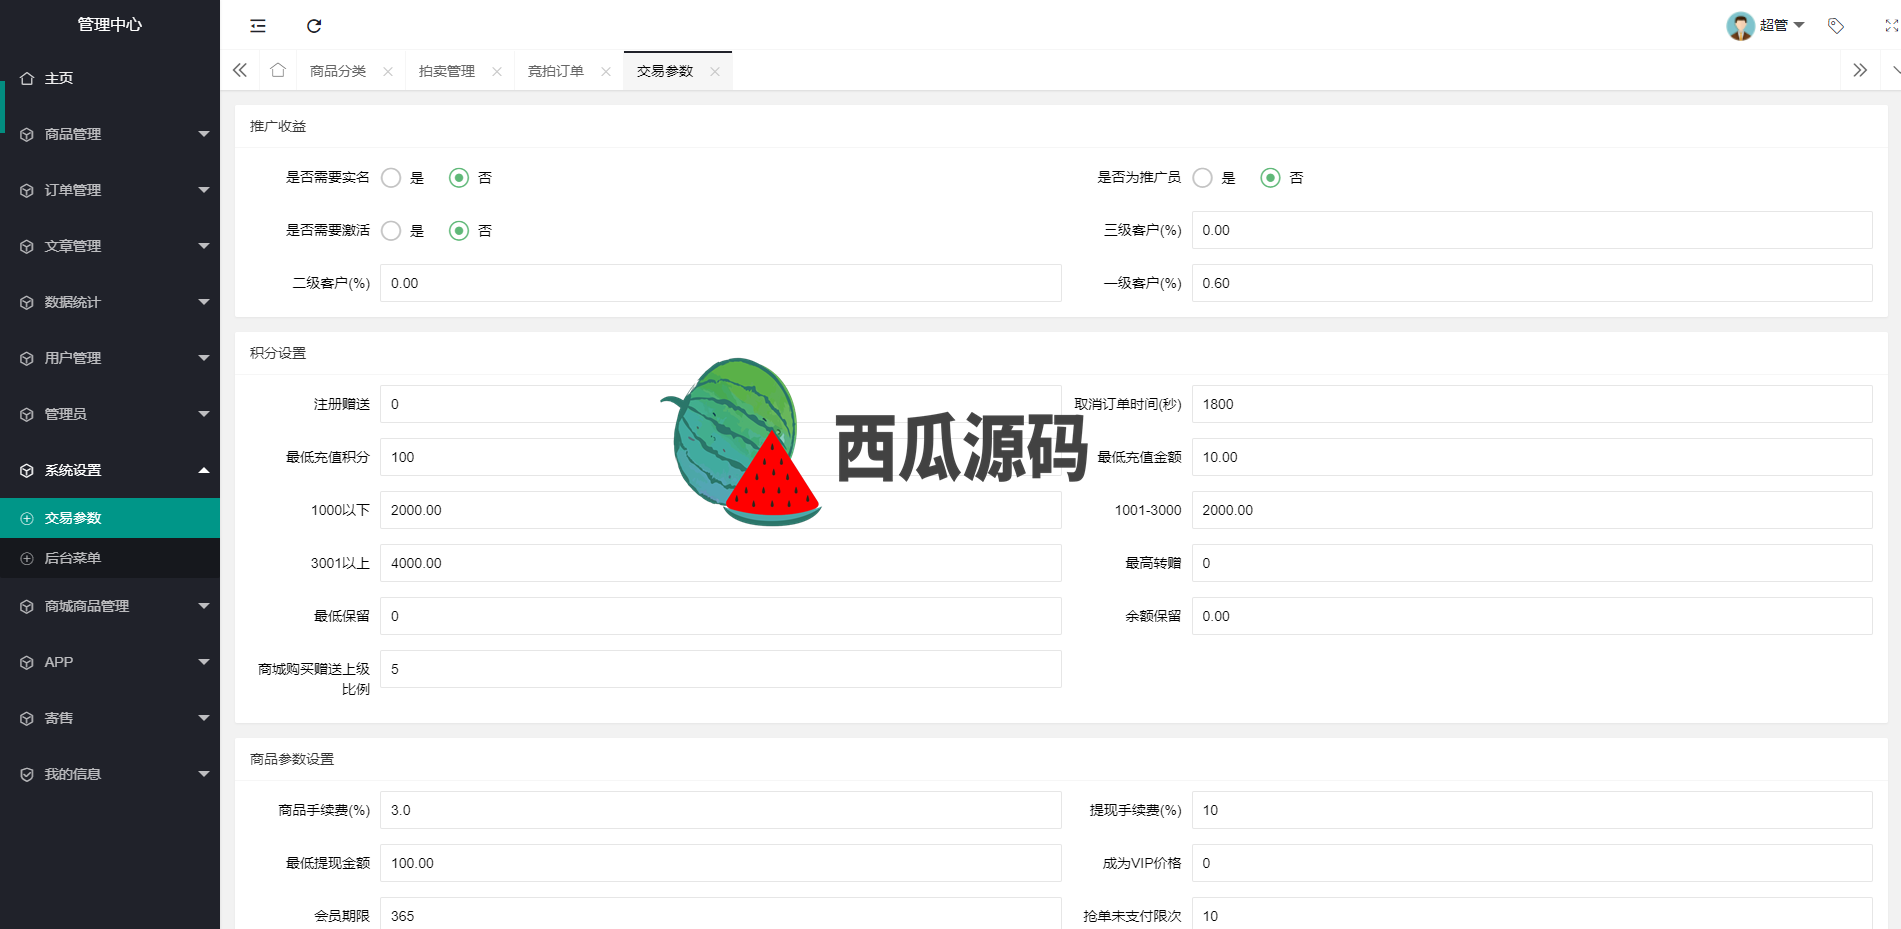Click the 我的信息 cube icon
Image resolution: width=1901 pixels, height=929 pixels.
tap(27, 774)
